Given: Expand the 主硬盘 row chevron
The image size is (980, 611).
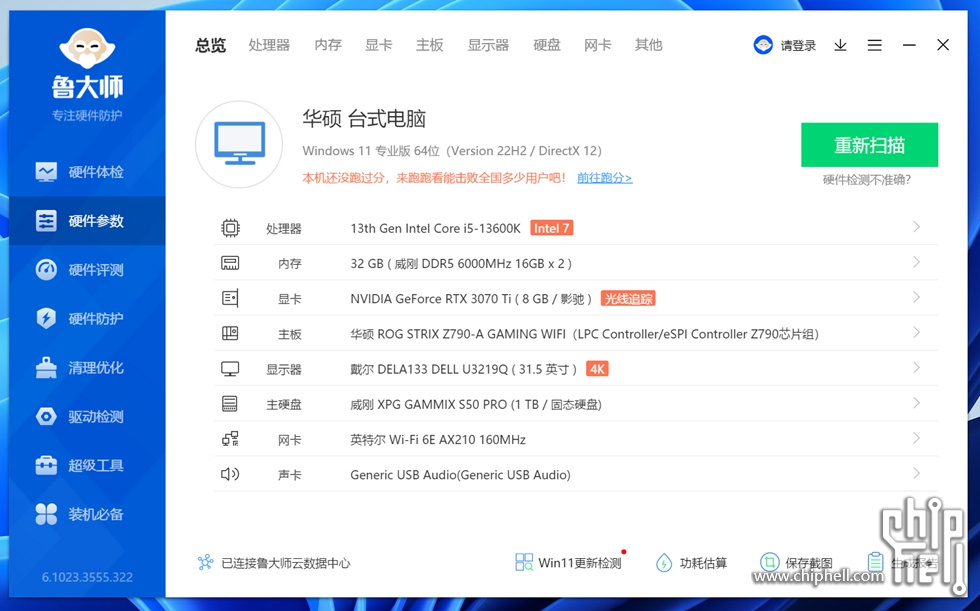Looking at the screenshot, I should click(x=916, y=403).
